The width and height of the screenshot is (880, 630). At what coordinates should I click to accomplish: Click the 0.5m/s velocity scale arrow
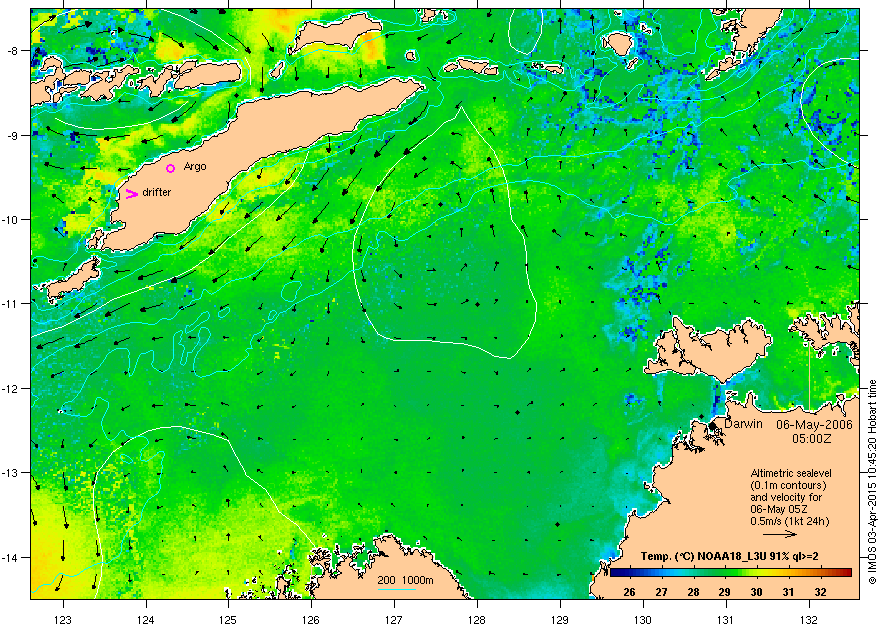pos(779,534)
